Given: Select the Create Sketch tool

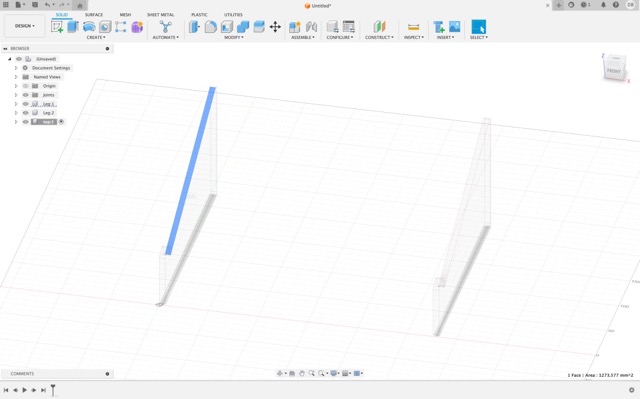Looking at the screenshot, I should [57, 27].
